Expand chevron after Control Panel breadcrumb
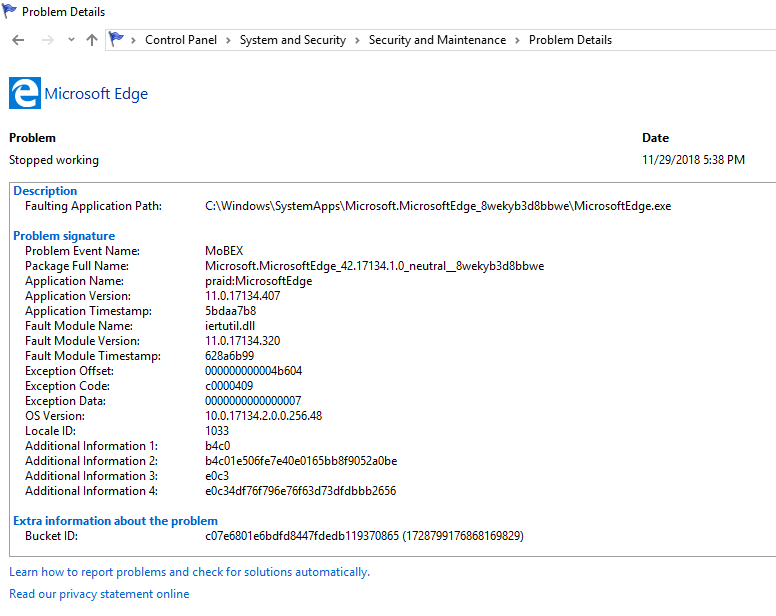 coord(228,41)
